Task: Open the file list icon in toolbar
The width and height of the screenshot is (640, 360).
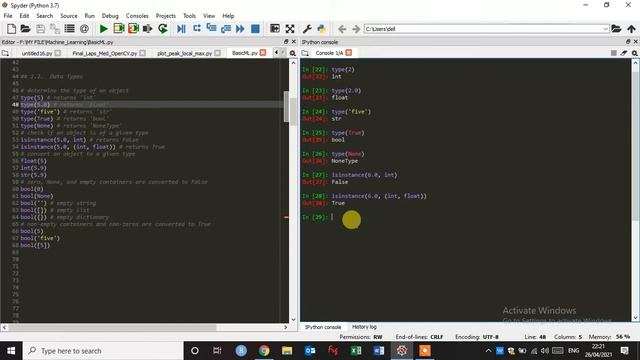Action: pos(69,29)
